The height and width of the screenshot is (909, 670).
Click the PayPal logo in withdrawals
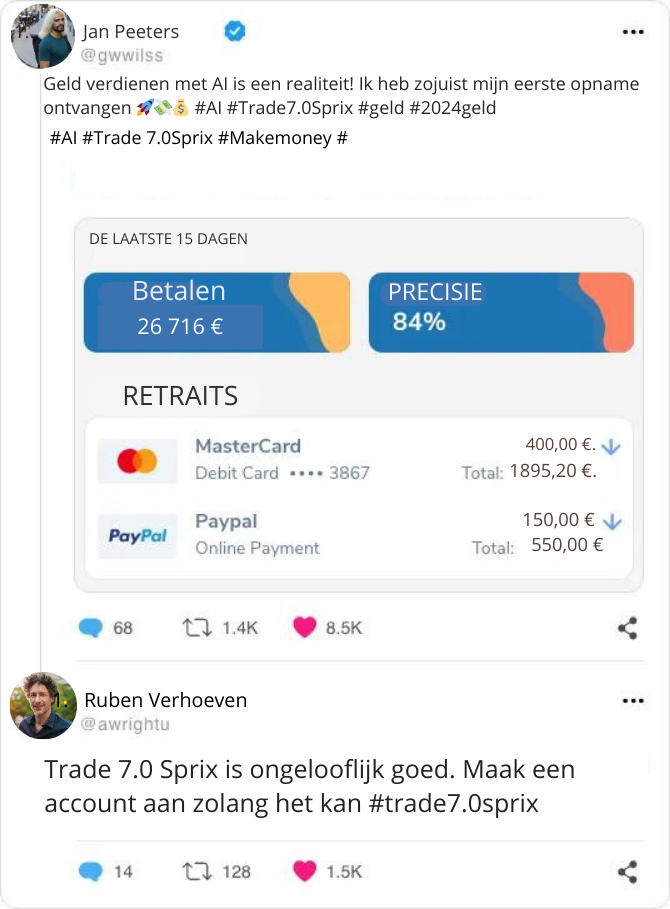137,536
